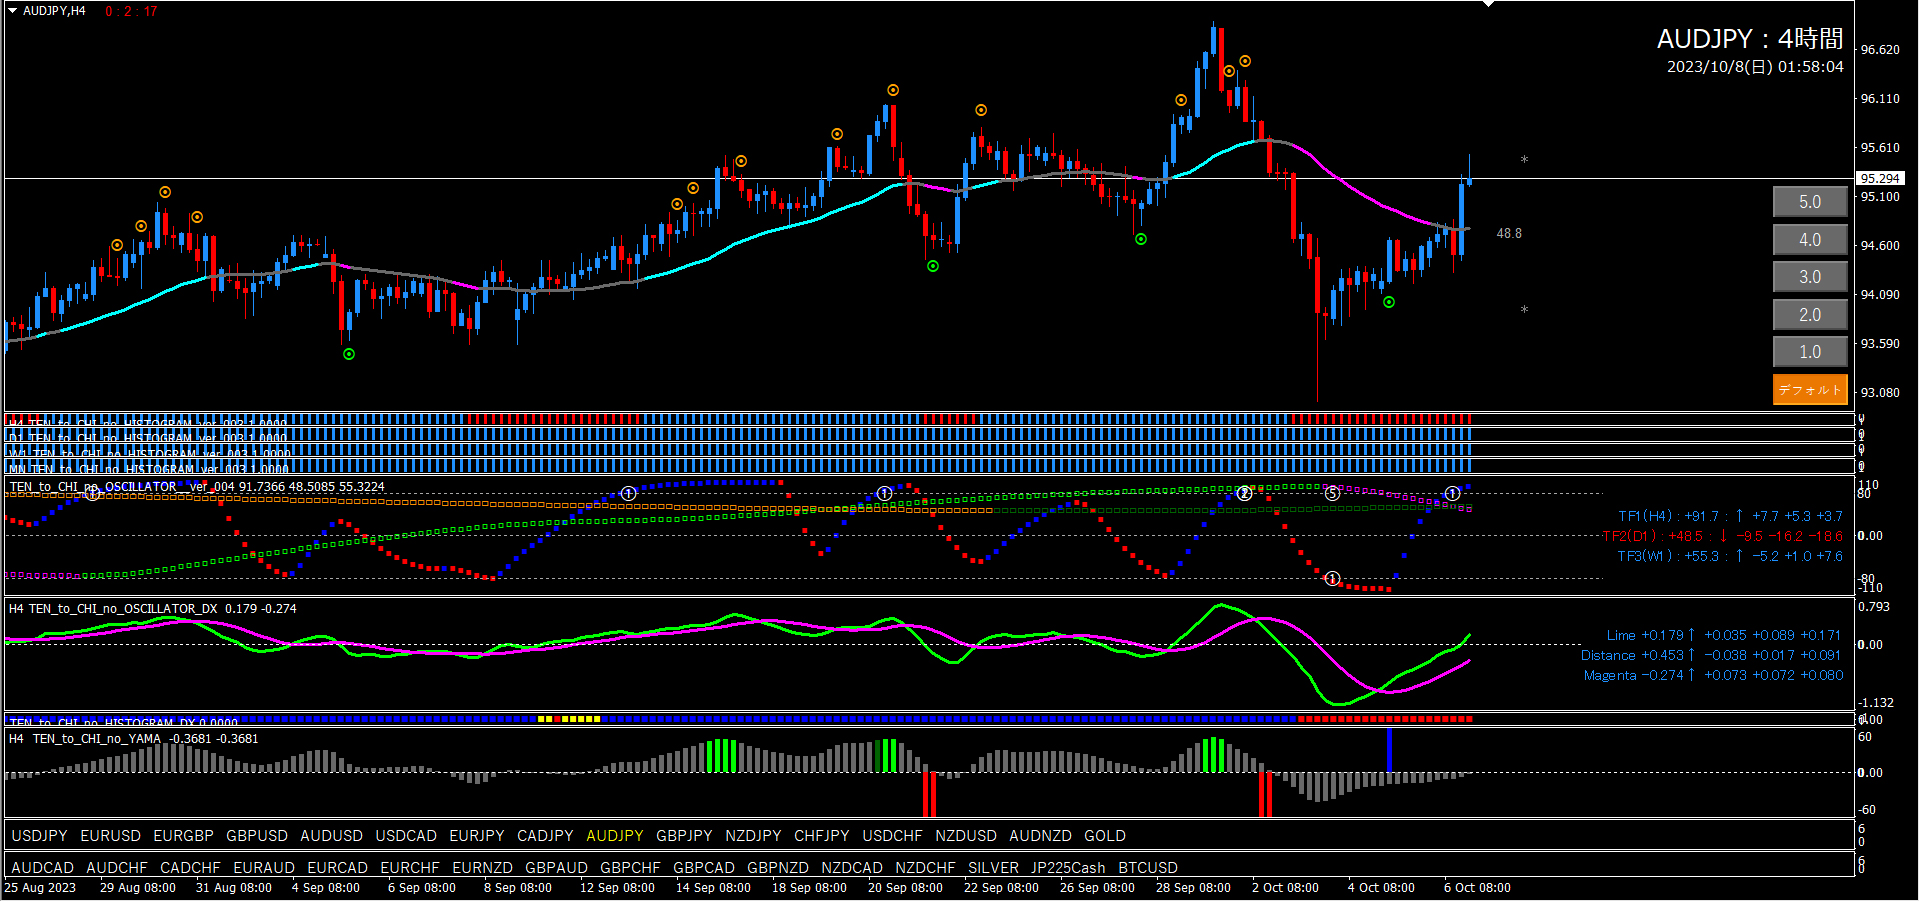Click the TF2(D1) readout line
The image size is (1920, 902).
[x=1723, y=536]
